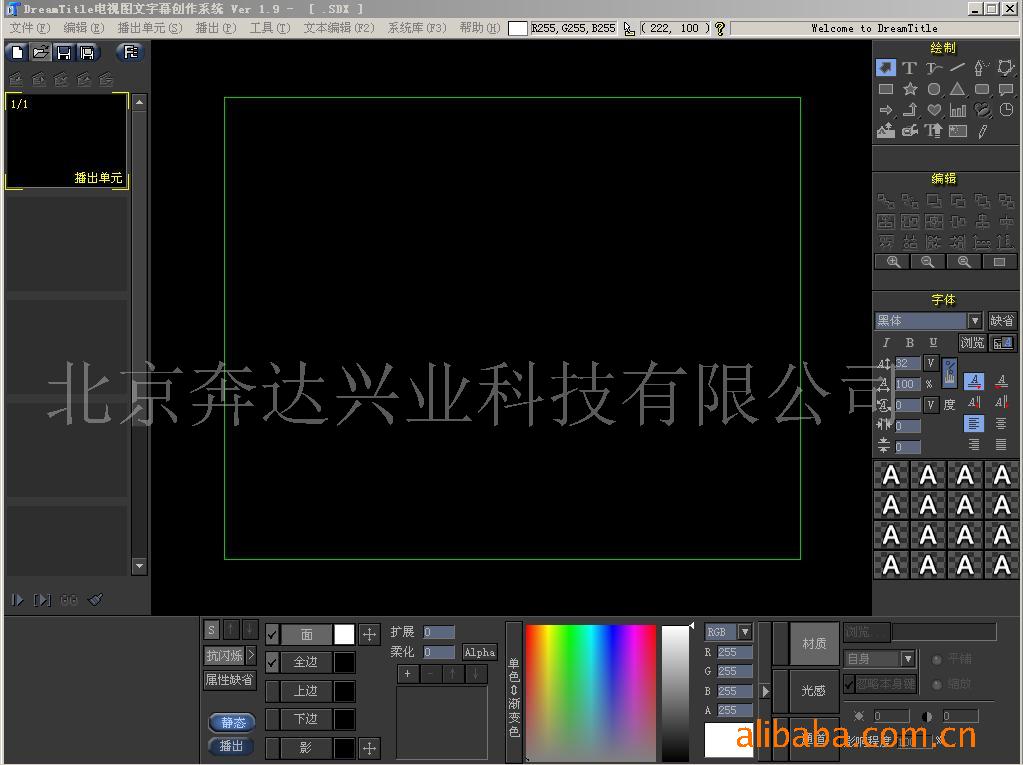Select the straight line tool
This screenshot has height=765, width=1023.
tap(958, 67)
